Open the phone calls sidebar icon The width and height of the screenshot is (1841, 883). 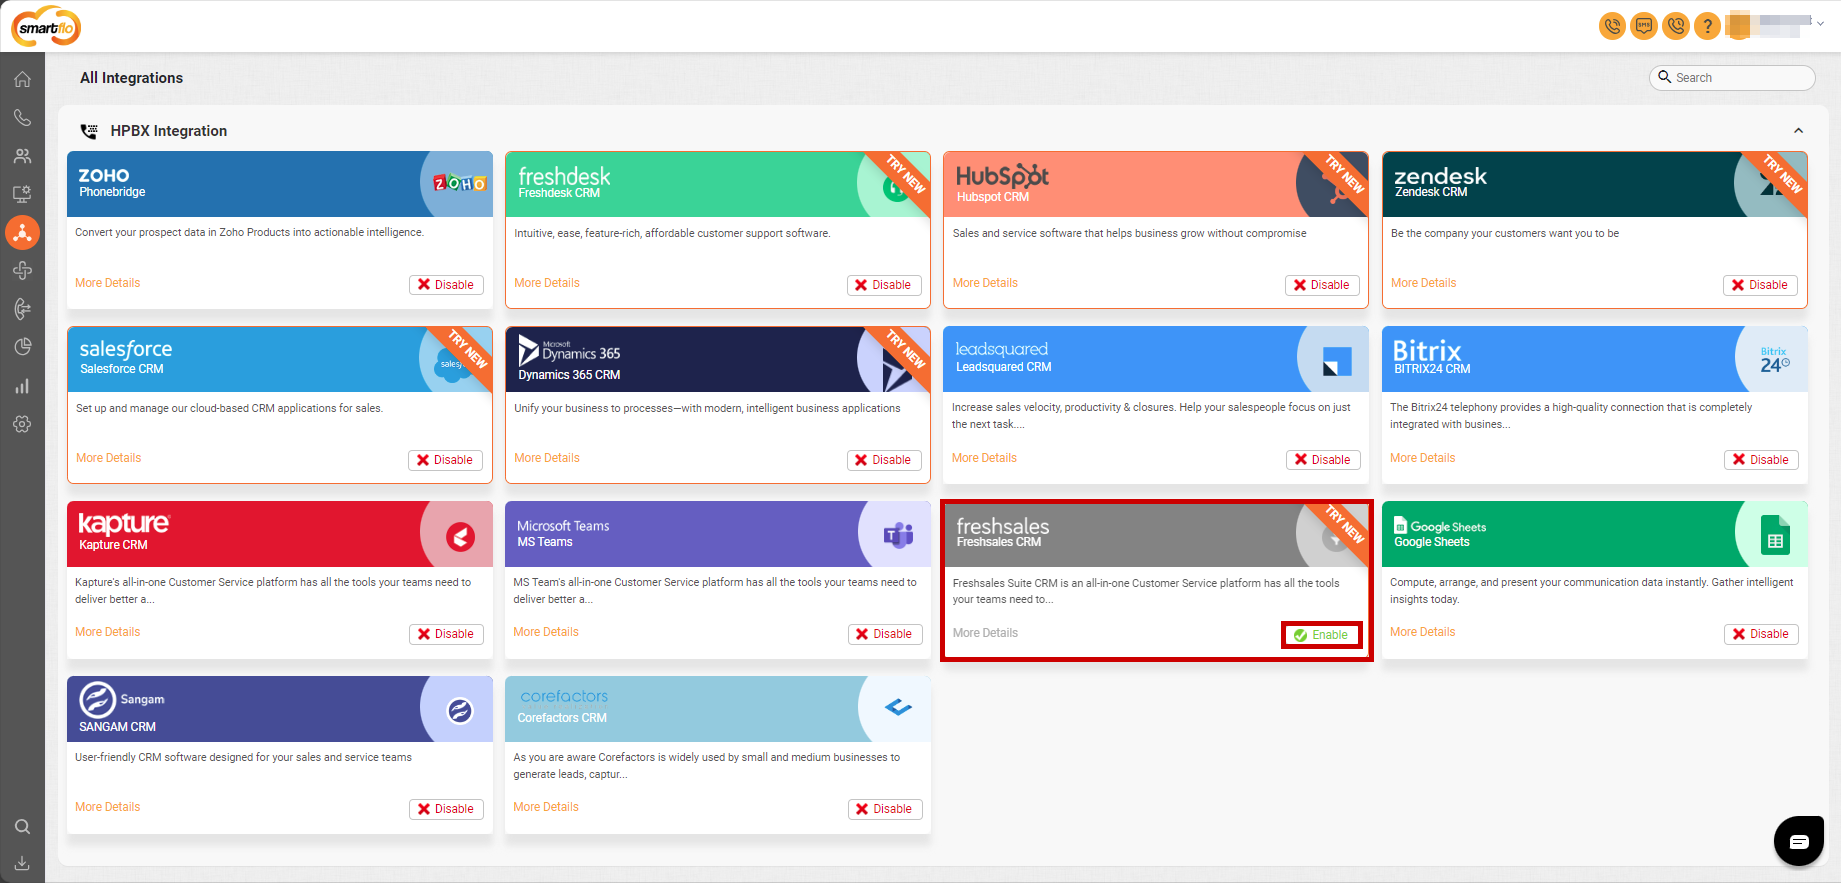tap(22, 118)
